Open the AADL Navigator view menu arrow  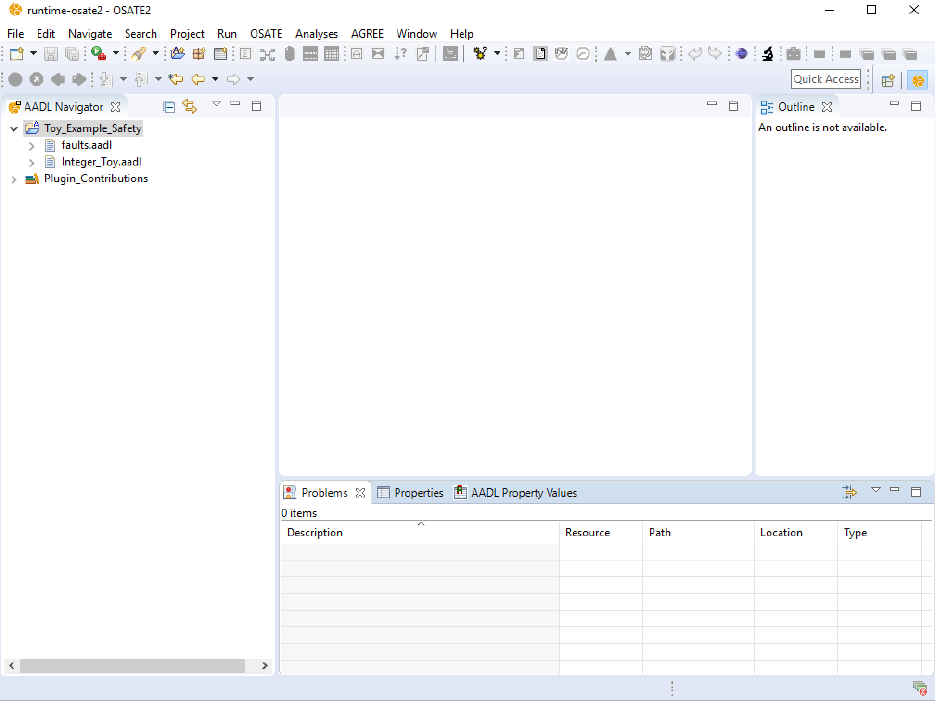pos(216,104)
